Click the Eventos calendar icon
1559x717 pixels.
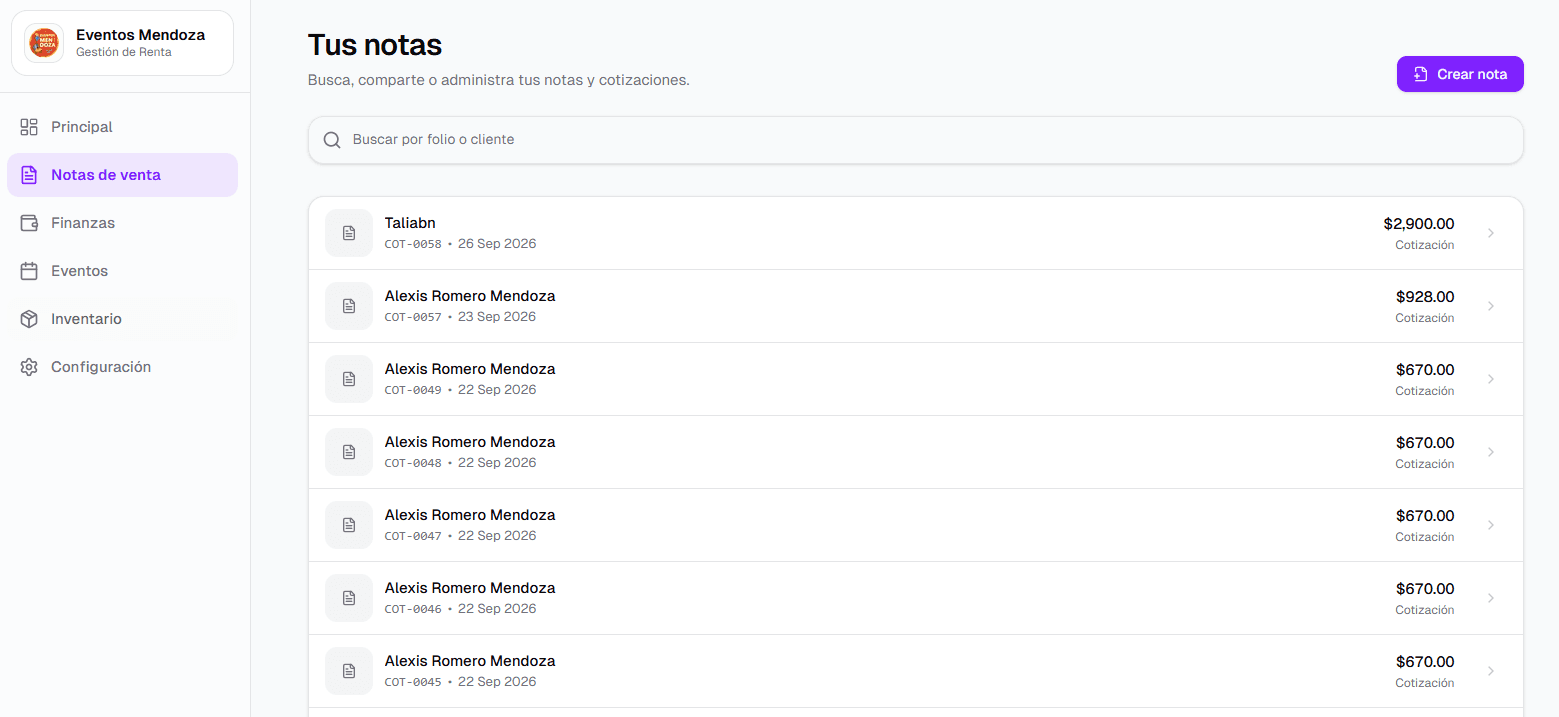(29, 271)
